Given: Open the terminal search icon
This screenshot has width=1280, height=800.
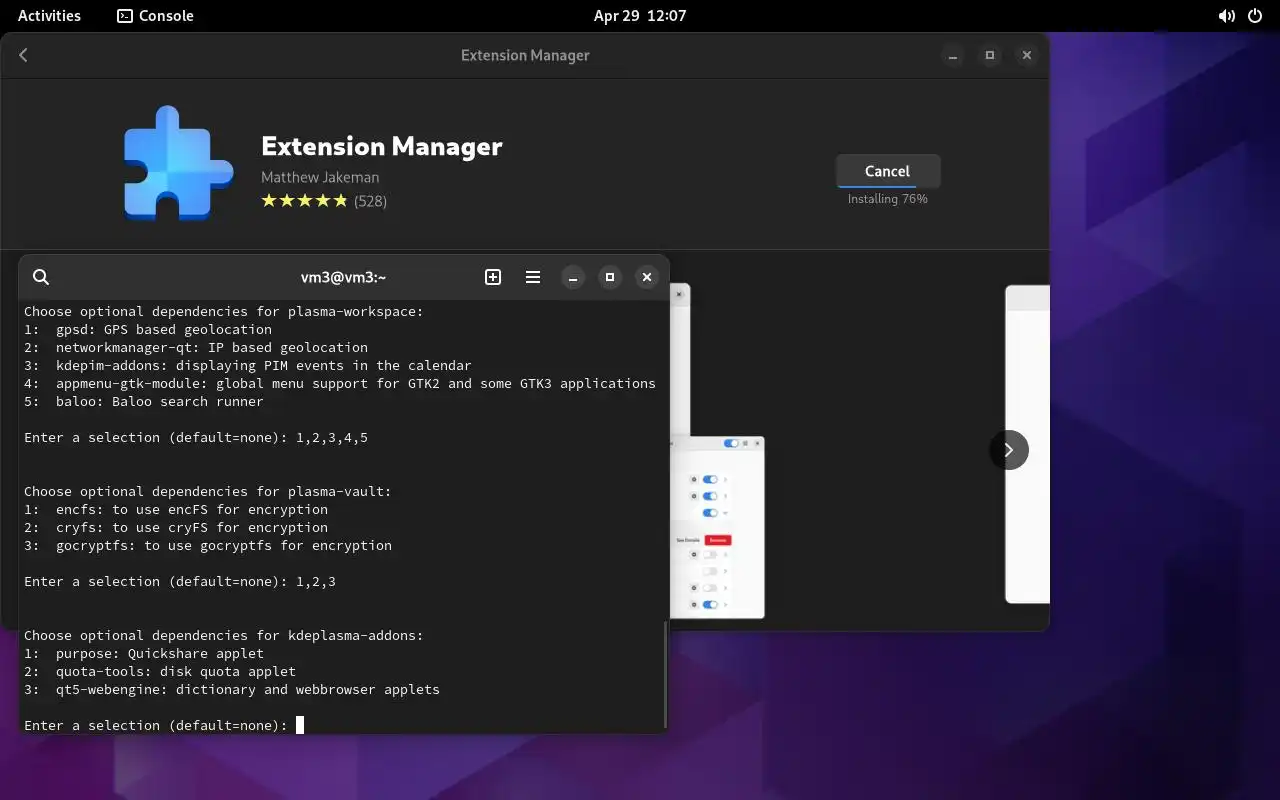Looking at the screenshot, I should click(41, 277).
